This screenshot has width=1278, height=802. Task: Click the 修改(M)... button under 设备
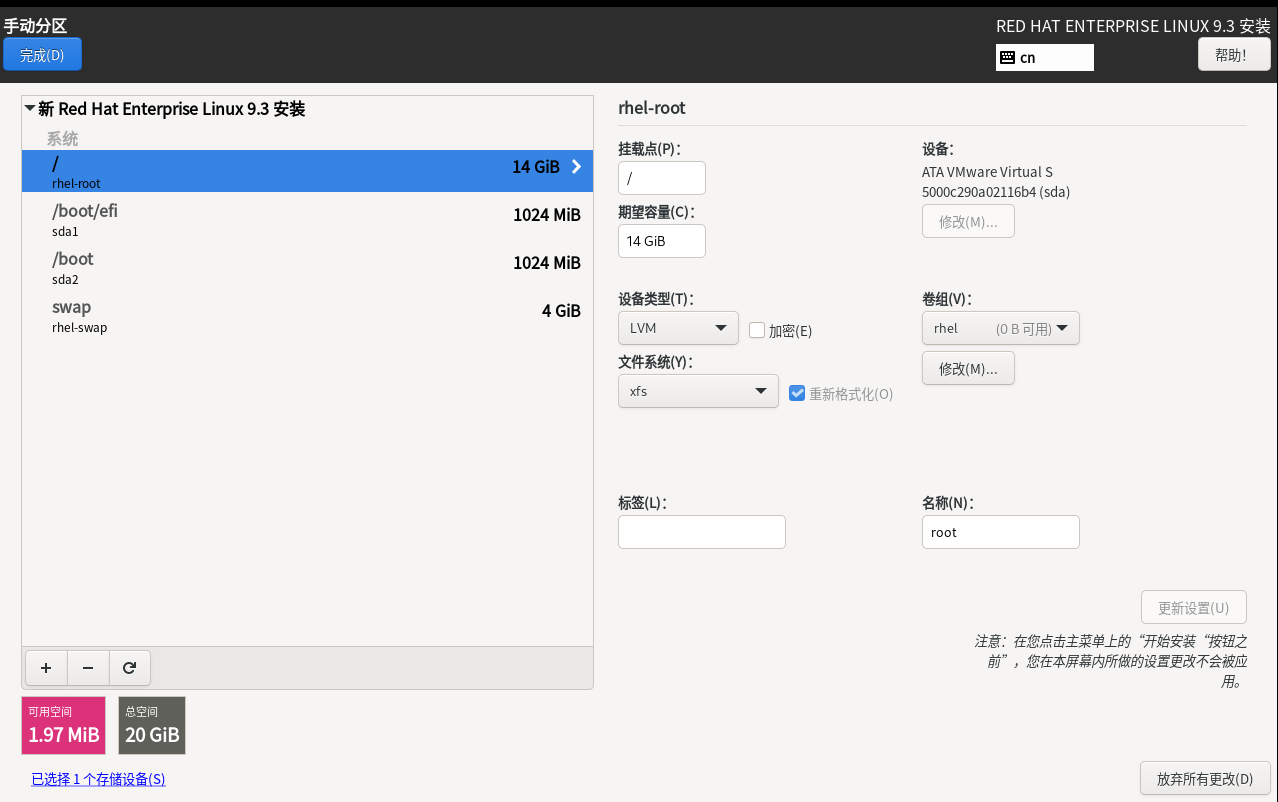(x=968, y=221)
